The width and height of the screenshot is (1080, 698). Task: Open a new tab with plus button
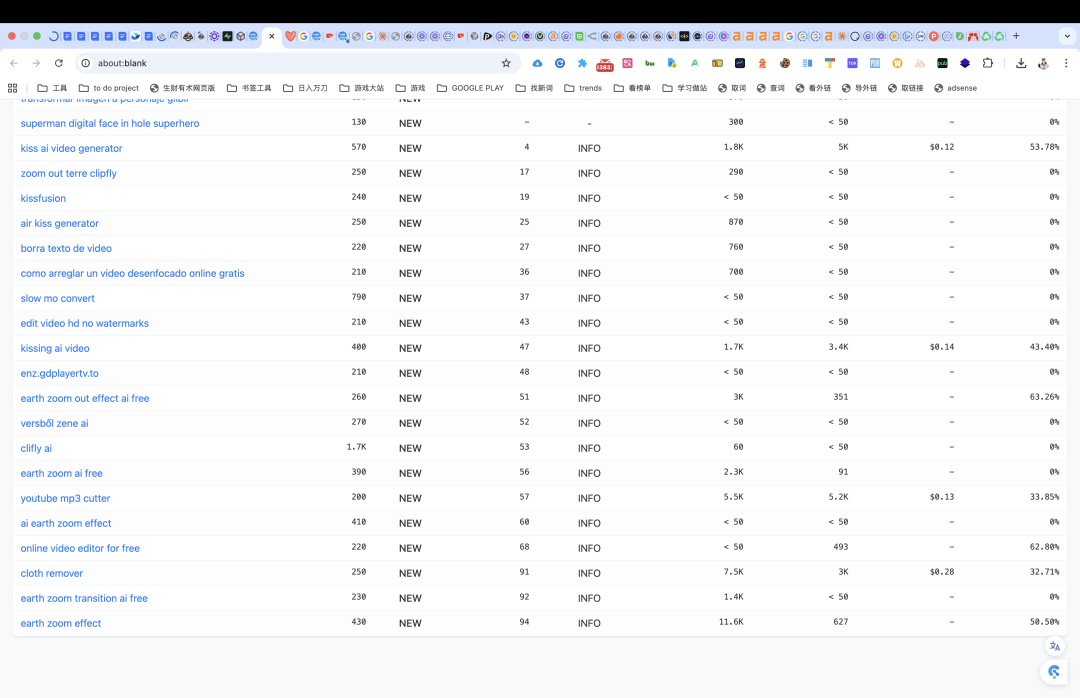1016,36
